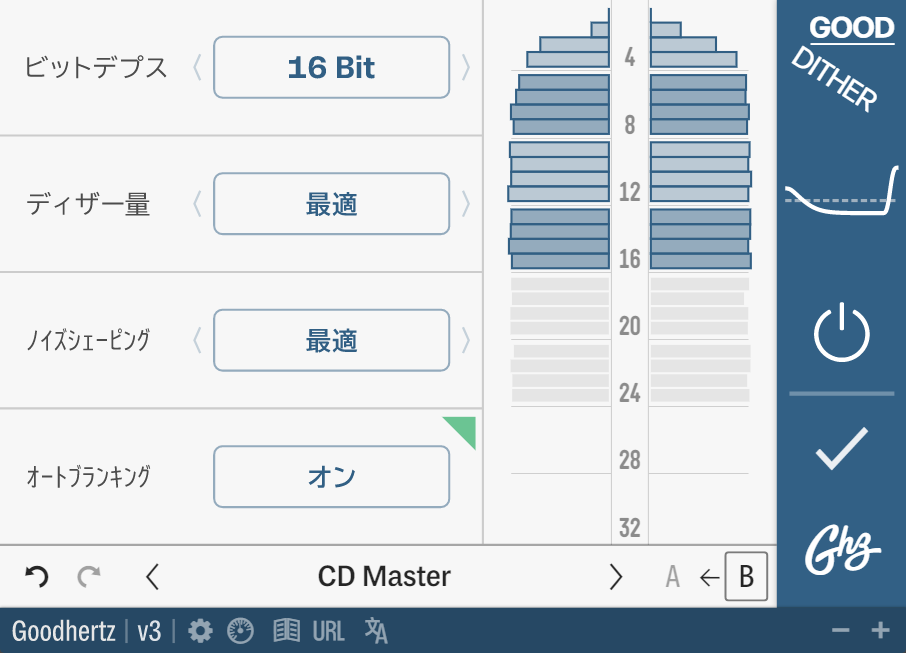The width and height of the screenshot is (906, 653).
Task: Click the language translation icon
Action: pyautogui.click(x=376, y=631)
